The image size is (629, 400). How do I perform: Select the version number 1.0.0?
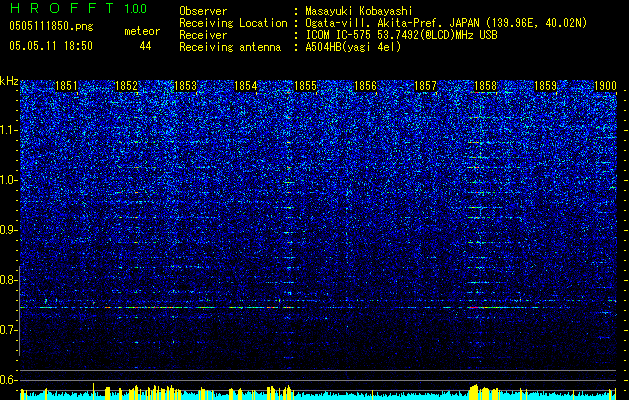pyautogui.click(x=135, y=8)
